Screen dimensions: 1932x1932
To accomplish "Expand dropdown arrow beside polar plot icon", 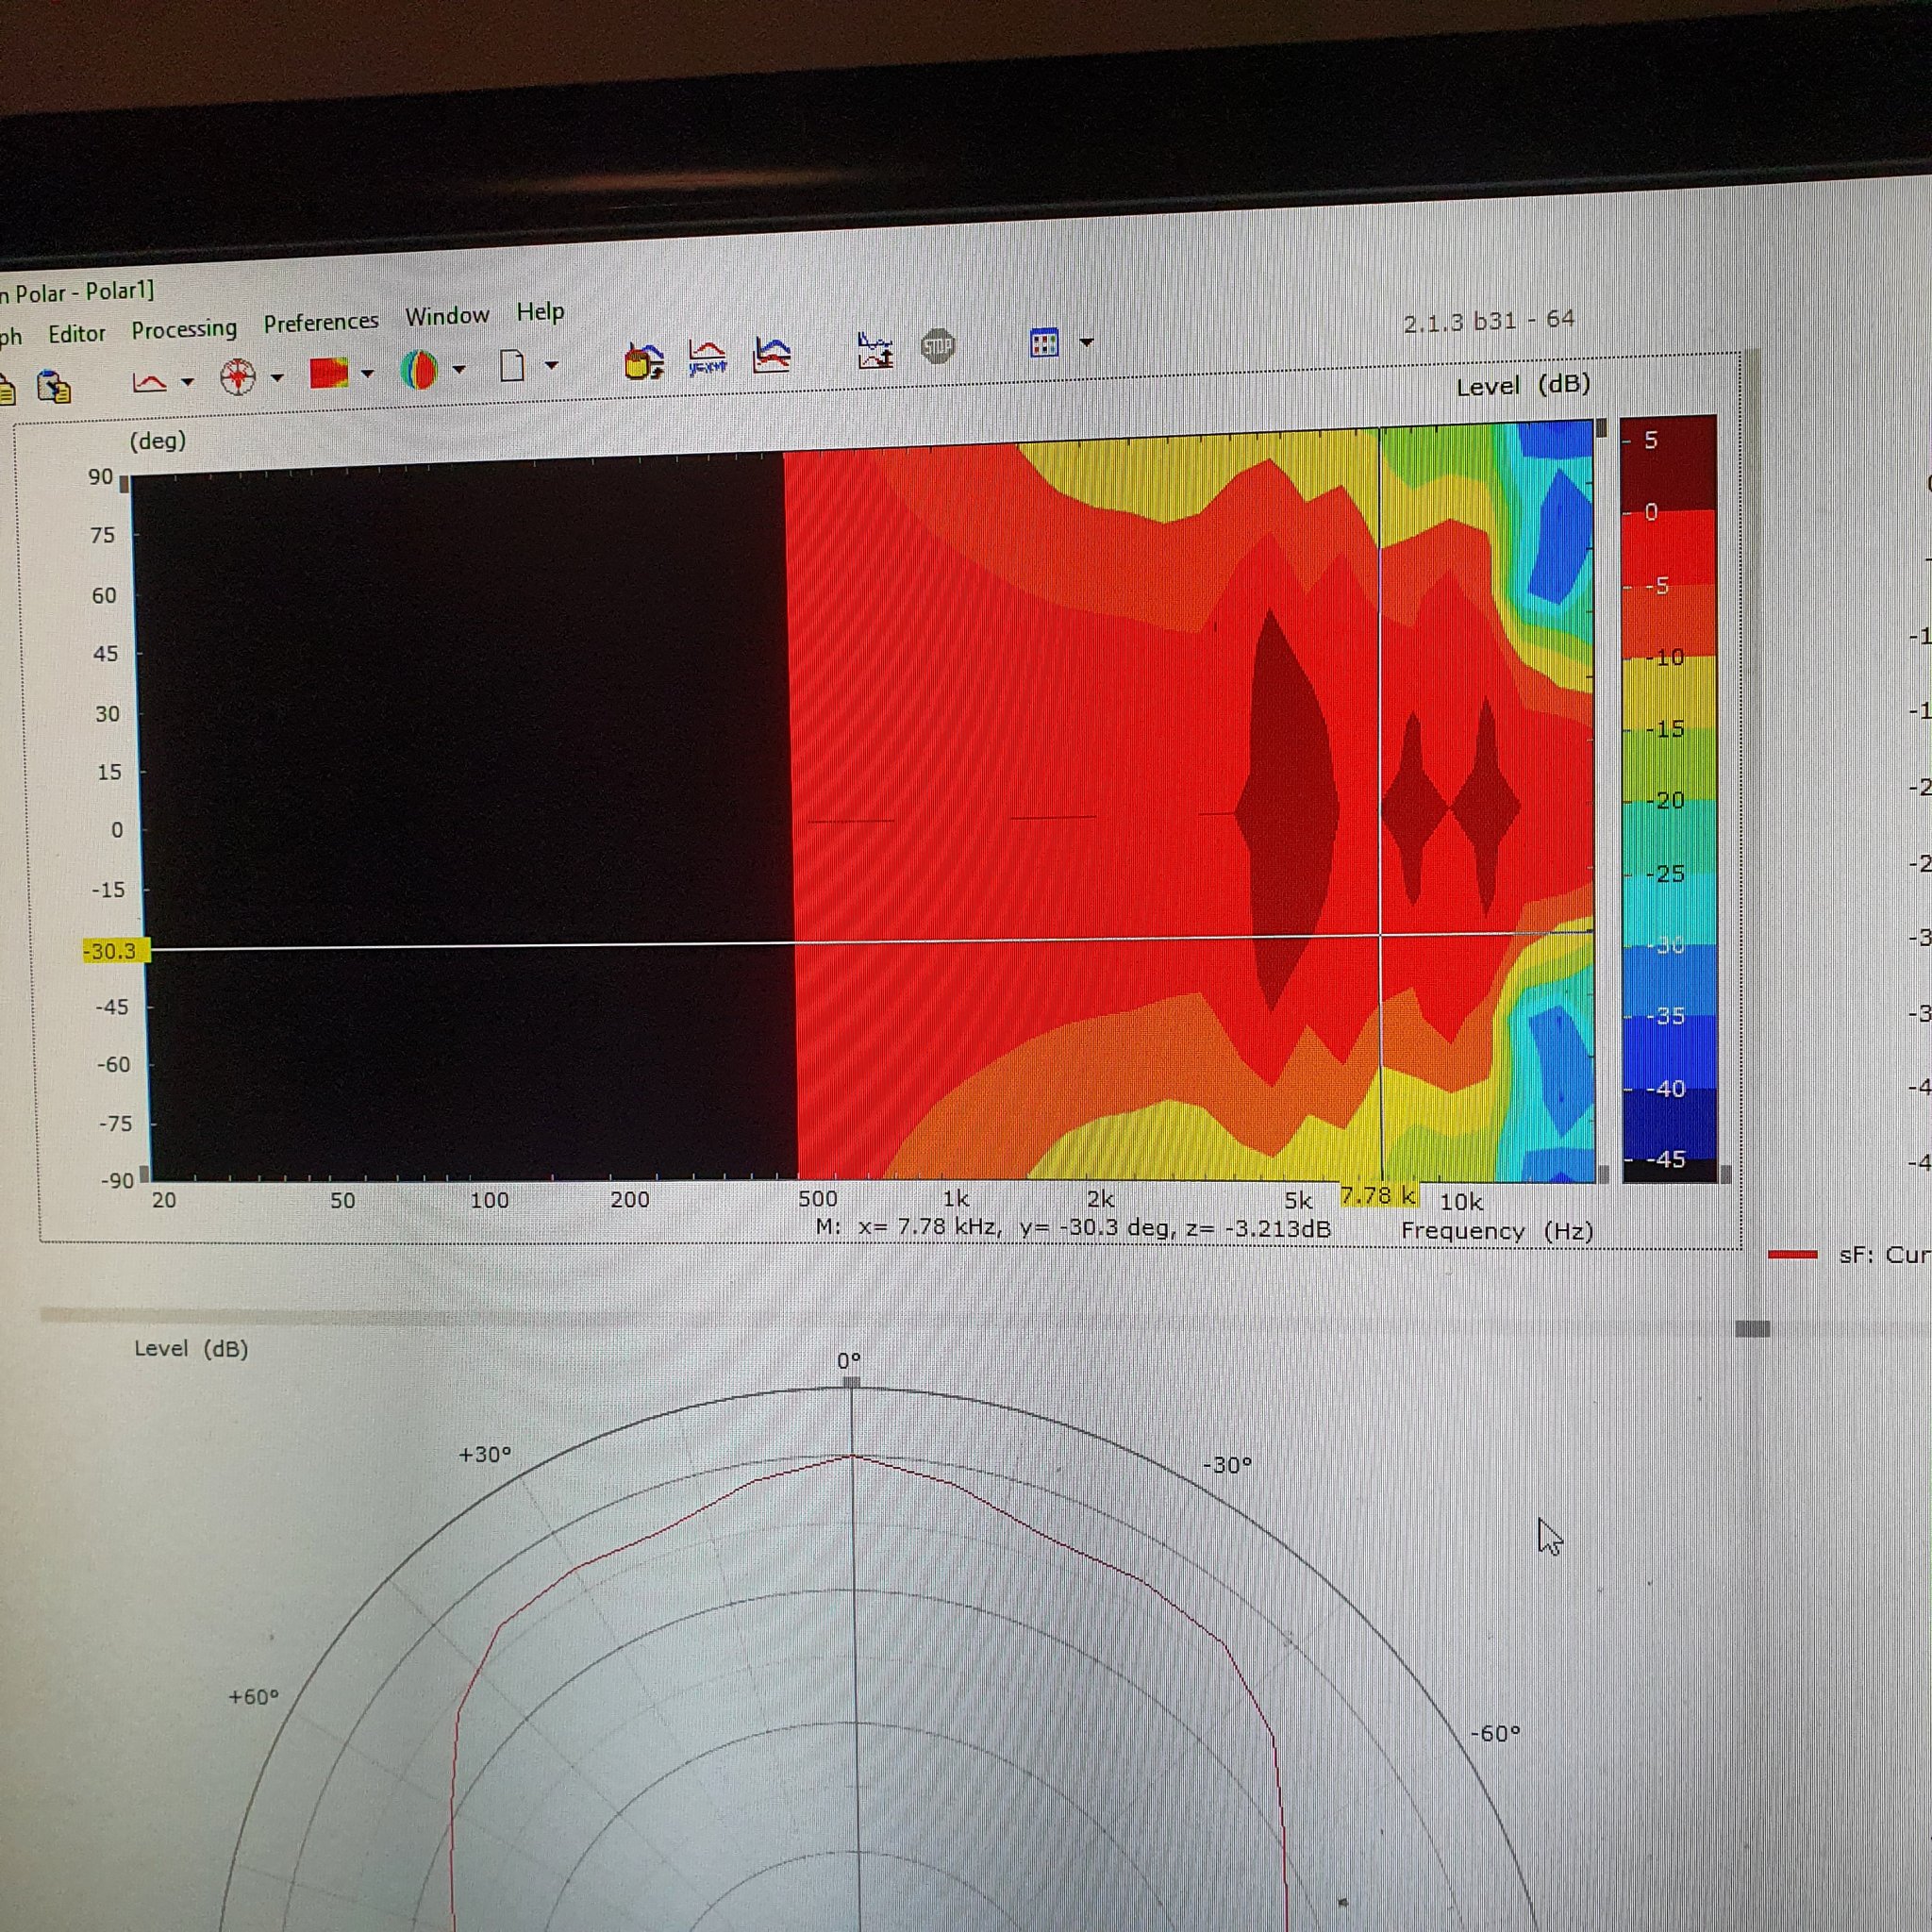I will point(277,377).
